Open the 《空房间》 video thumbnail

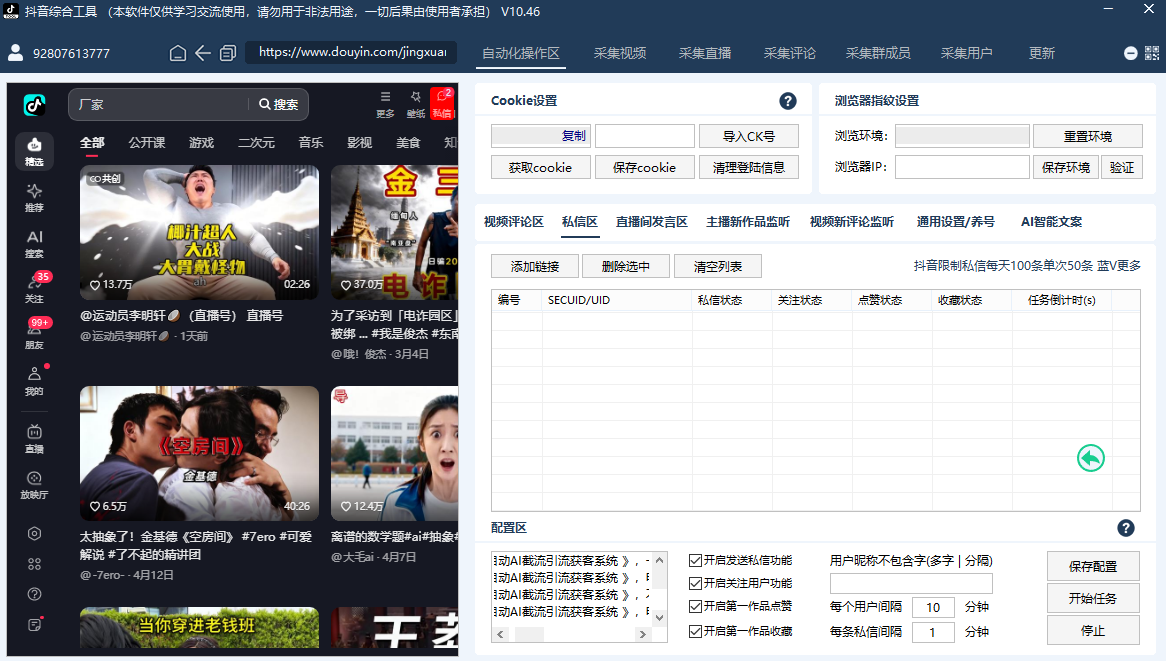199,453
